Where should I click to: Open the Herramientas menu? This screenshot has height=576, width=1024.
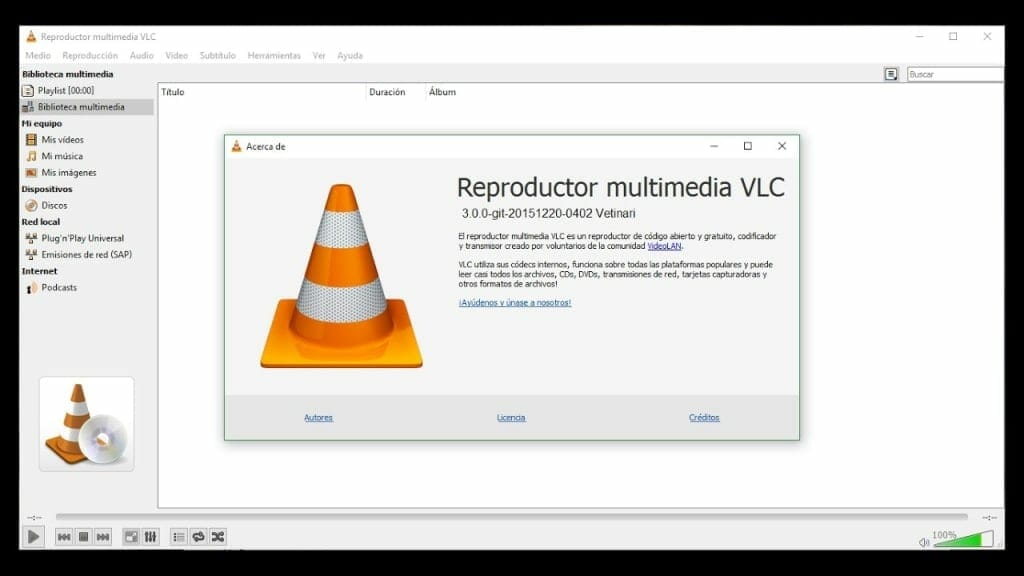click(x=274, y=56)
